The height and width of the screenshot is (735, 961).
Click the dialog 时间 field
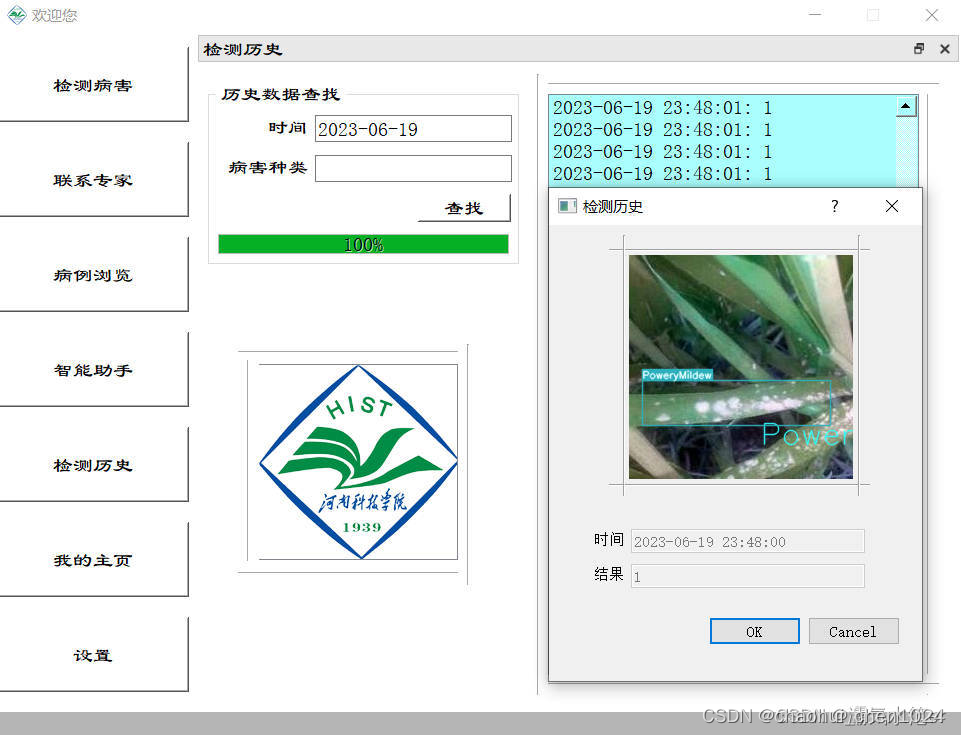click(x=748, y=541)
